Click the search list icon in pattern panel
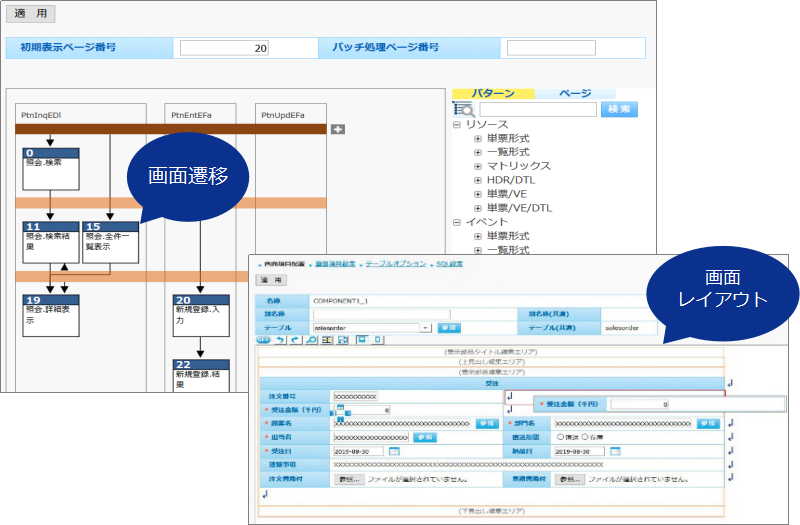The width and height of the screenshot is (800, 525). pyautogui.click(x=464, y=110)
